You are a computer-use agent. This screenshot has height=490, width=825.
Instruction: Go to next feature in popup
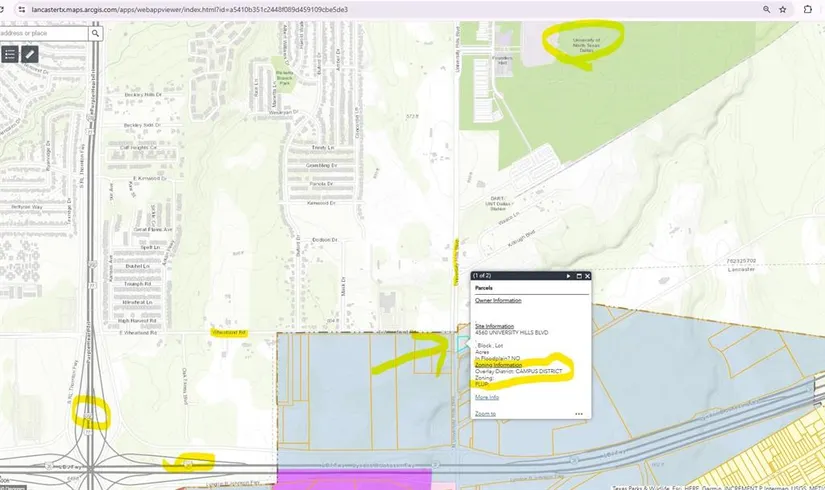[568, 275]
